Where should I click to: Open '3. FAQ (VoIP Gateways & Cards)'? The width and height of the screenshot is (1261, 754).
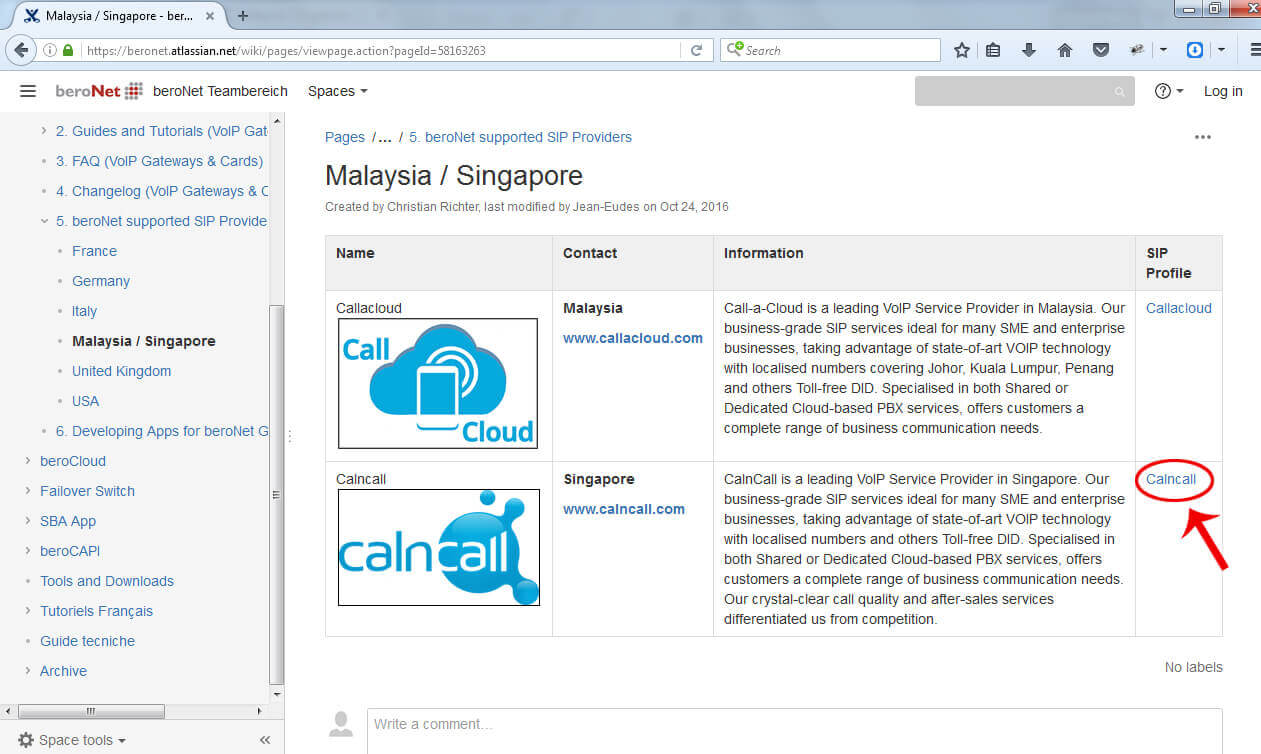159,161
